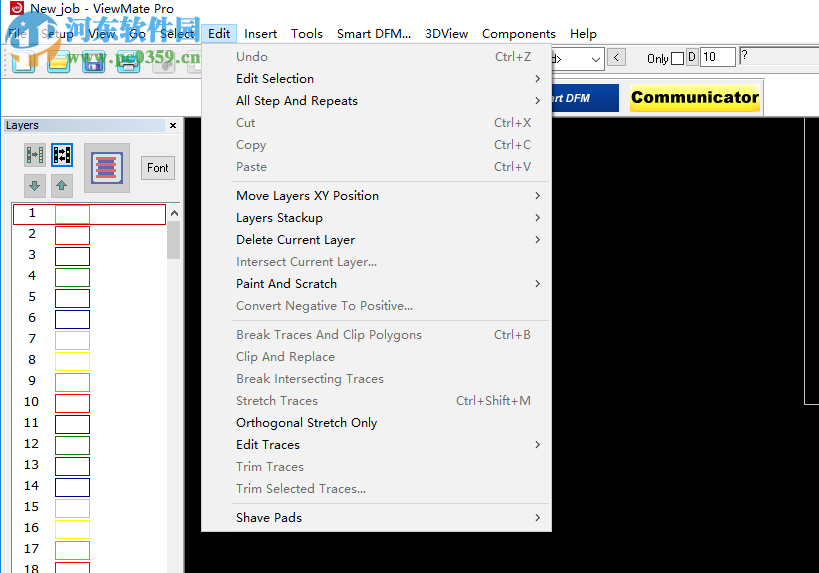Image resolution: width=819 pixels, height=573 pixels.
Task: Select layer number 5 in list
Action: (32, 297)
